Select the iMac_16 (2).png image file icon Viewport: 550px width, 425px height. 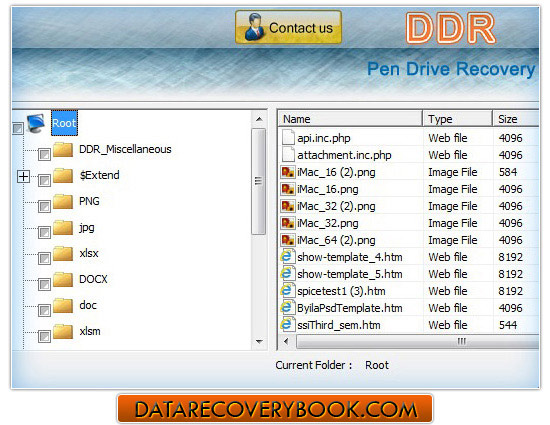click(x=288, y=172)
